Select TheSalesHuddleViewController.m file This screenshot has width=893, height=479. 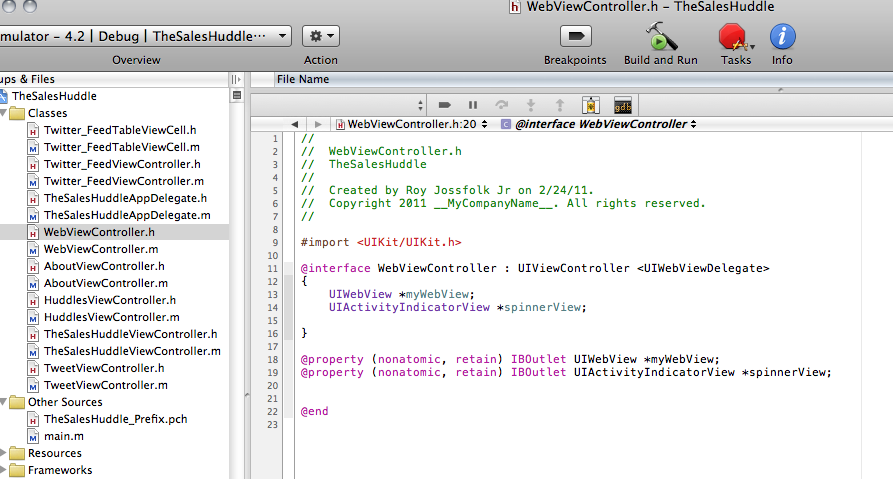[132, 352]
